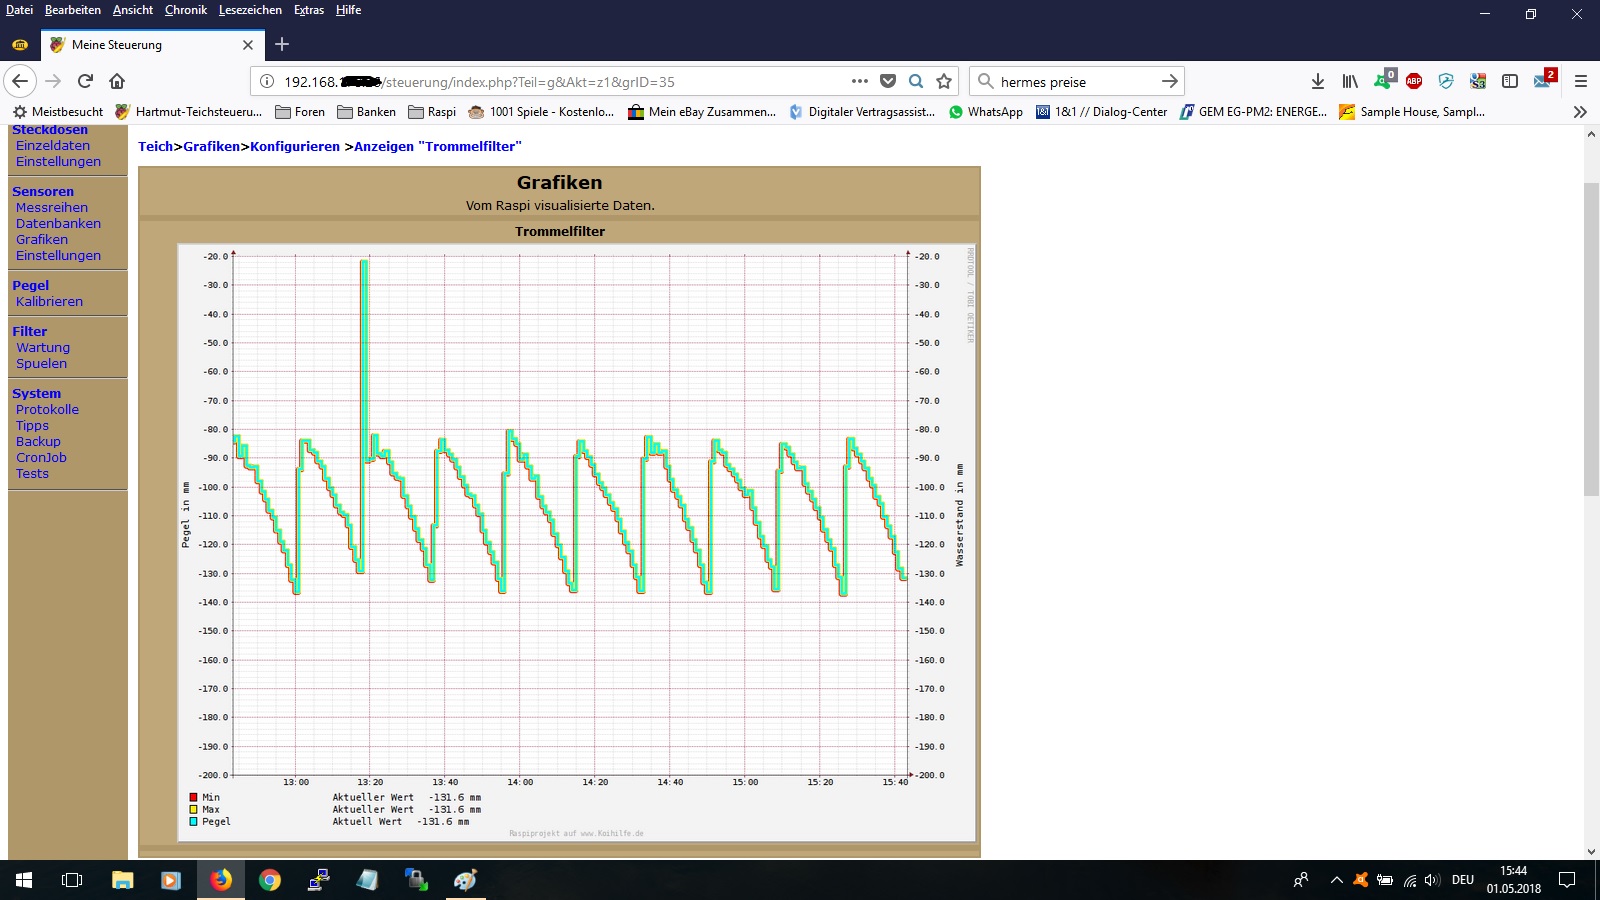
Task: Show hidden system tray icons
Action: coord(1336,880)
